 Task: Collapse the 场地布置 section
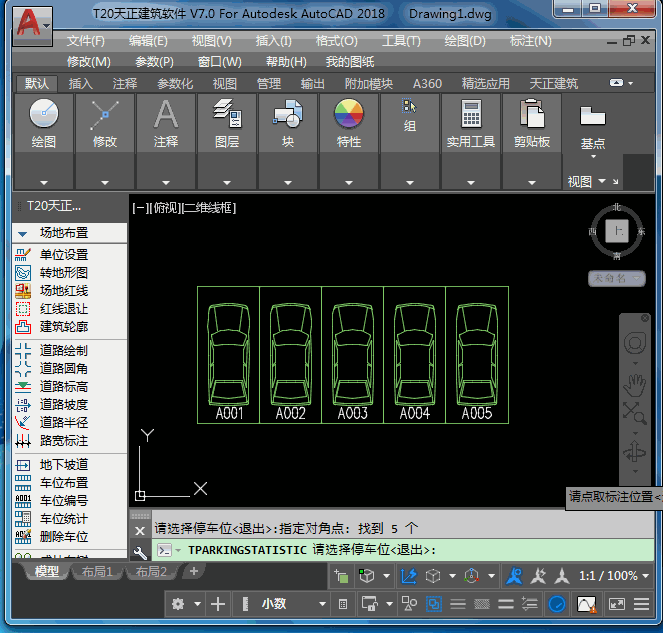23,233
